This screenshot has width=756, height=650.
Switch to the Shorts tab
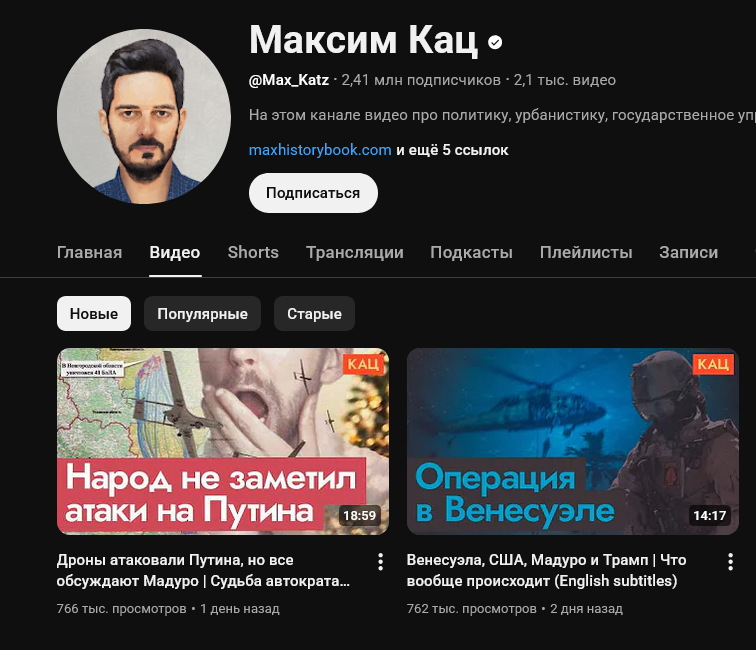tap(253, 252)
